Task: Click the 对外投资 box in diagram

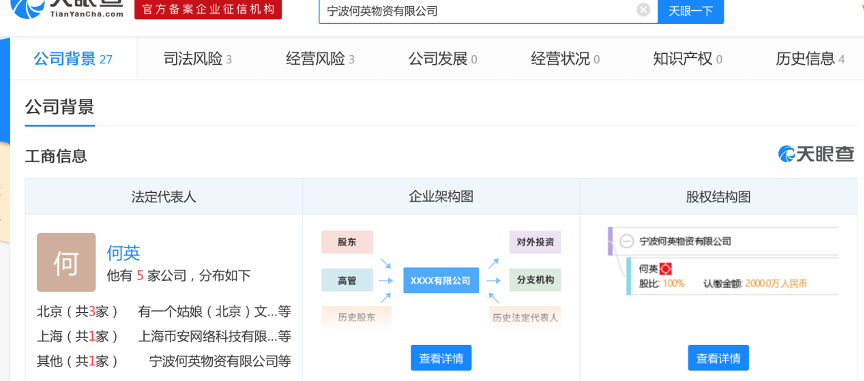Action: click(535, 242)
